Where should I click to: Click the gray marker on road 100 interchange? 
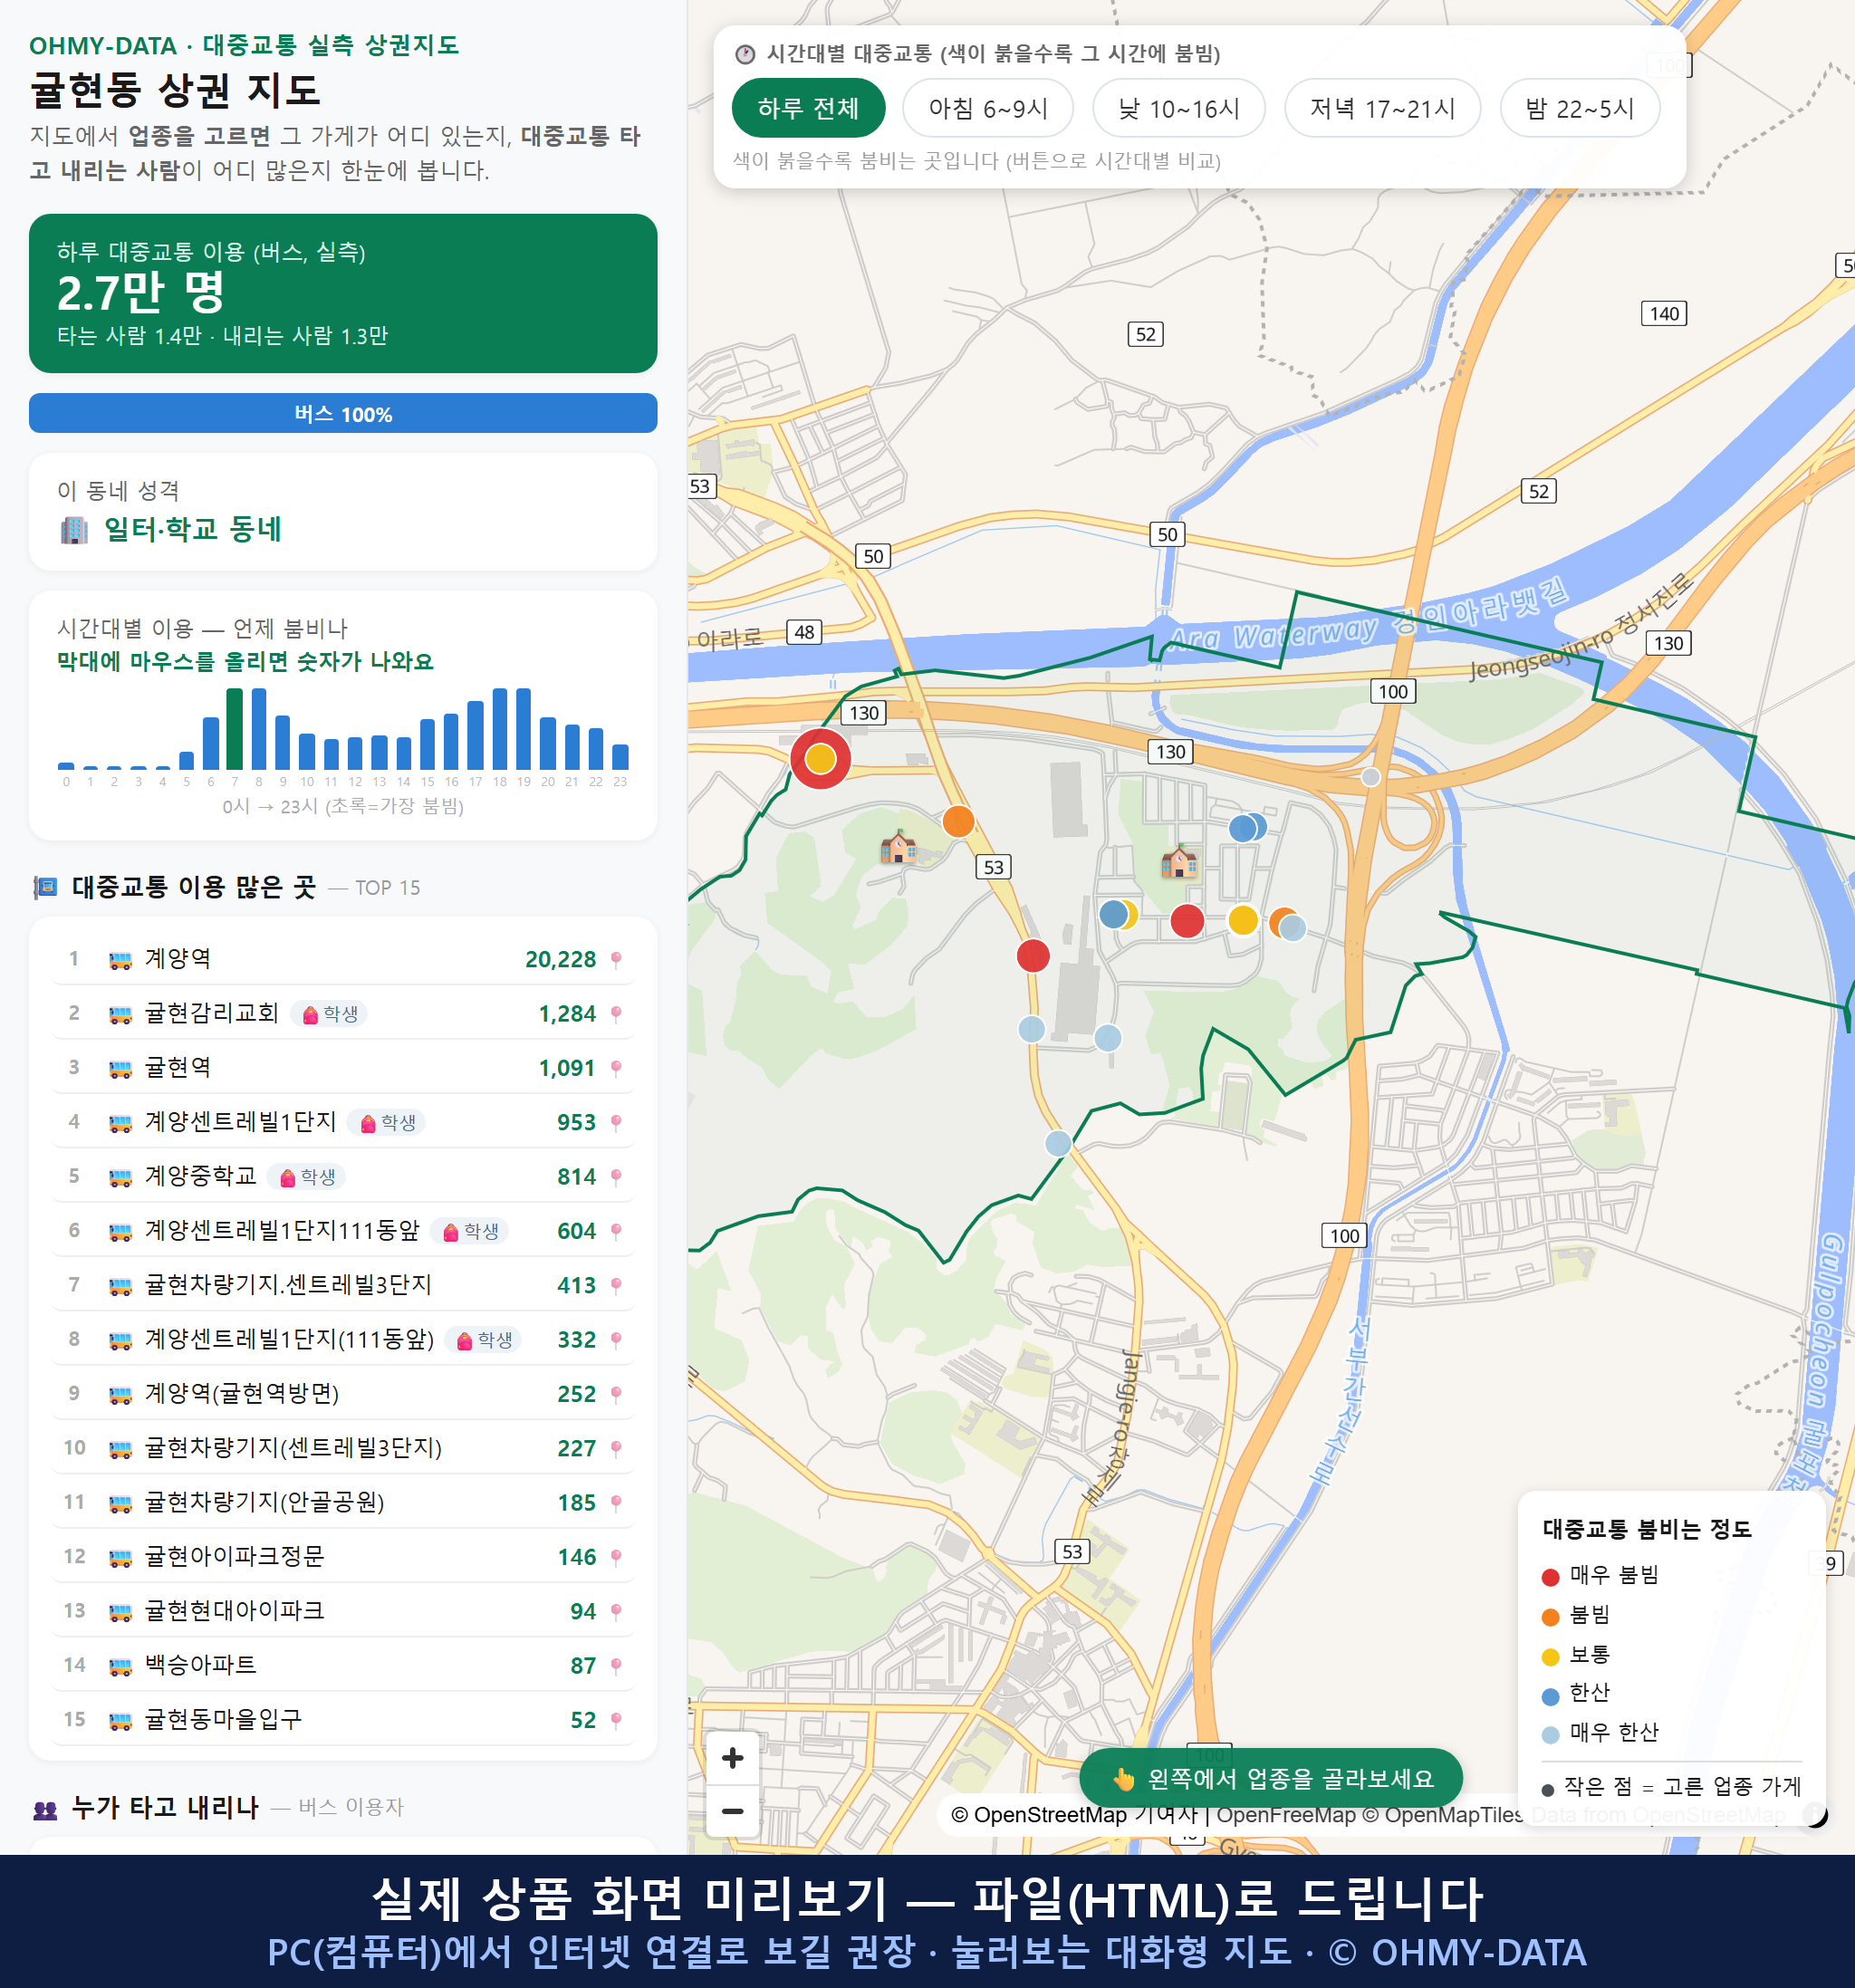(x=1371, y=777)
